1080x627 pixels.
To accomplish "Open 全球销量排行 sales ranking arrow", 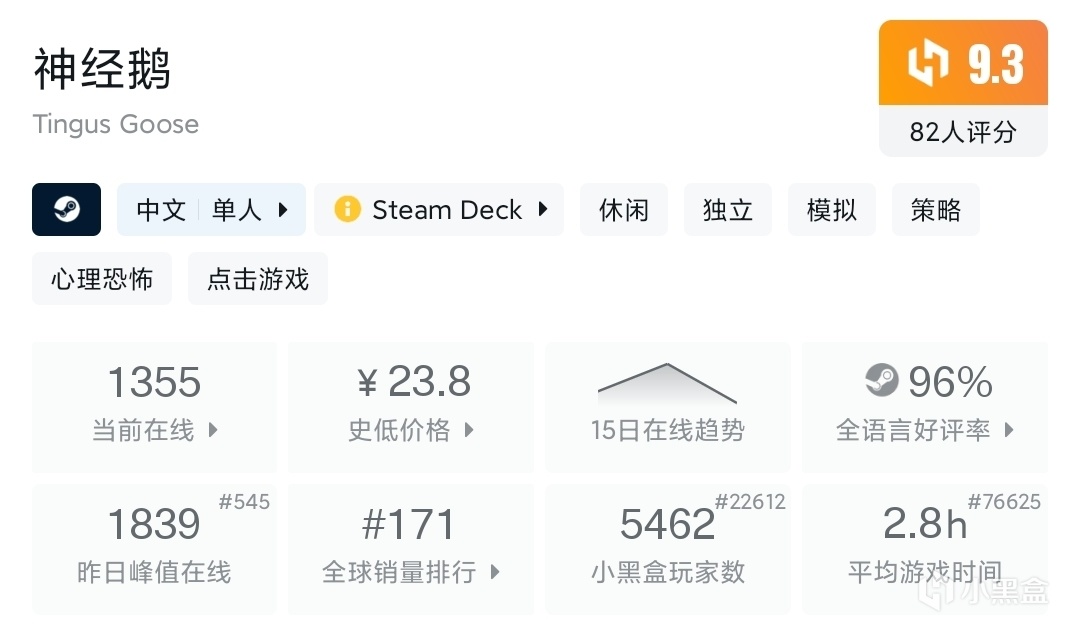I will [495, 572].
